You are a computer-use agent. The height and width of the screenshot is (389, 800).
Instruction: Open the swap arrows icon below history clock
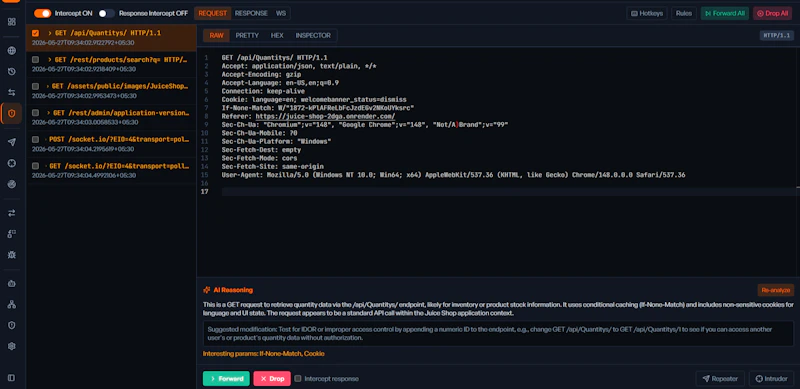(x=11, y=92)
